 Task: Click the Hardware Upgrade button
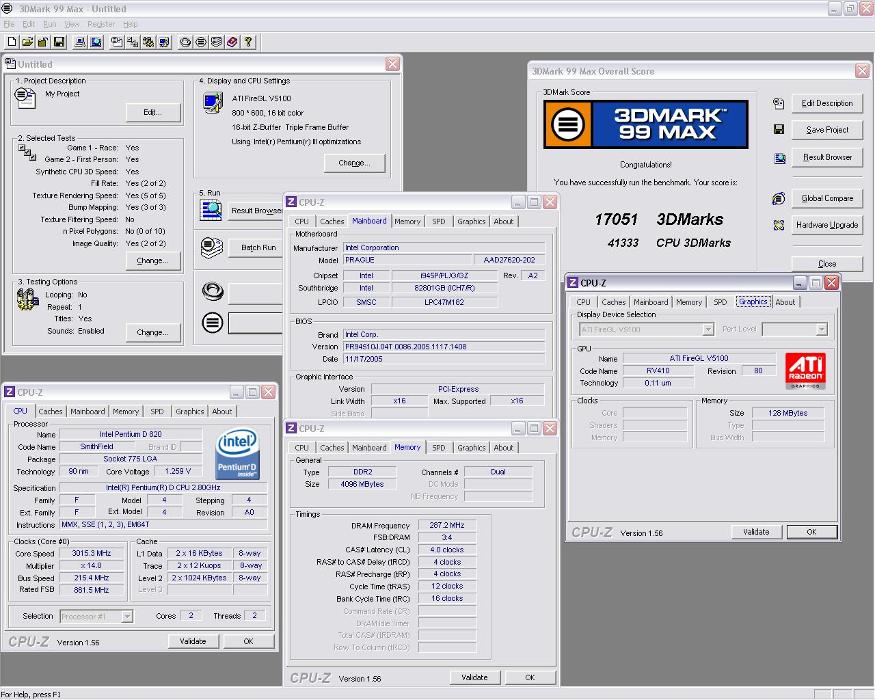(x=826, y=225)
